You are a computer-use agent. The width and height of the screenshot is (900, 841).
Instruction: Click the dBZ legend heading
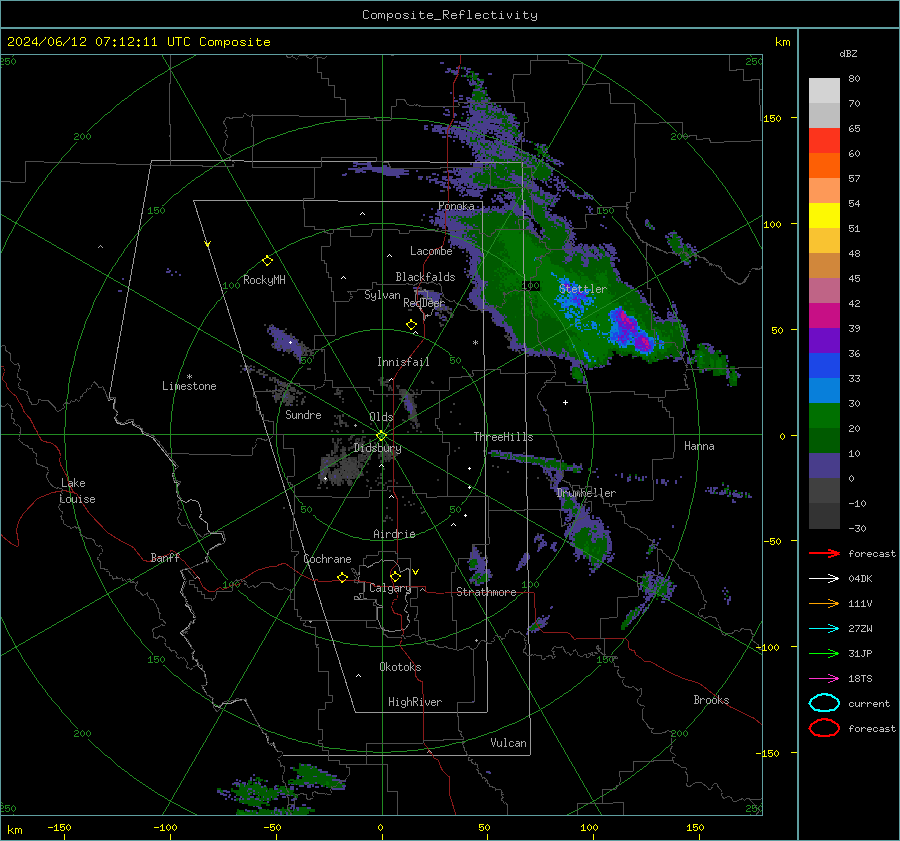coord(848,53)
